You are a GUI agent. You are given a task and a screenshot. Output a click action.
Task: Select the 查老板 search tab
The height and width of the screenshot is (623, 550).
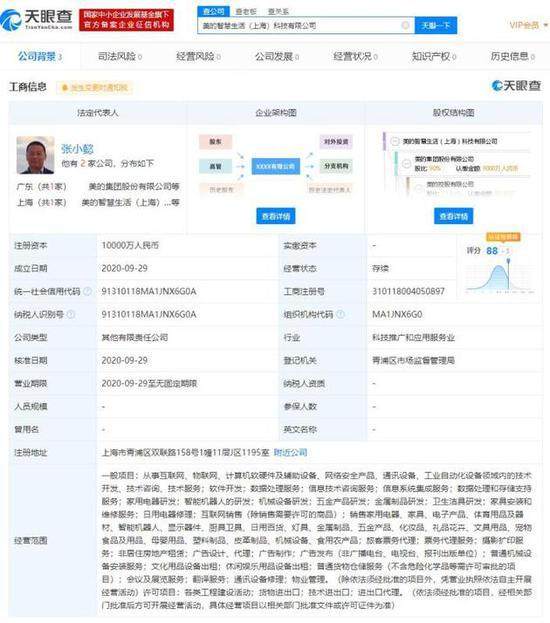pos(246,12)
